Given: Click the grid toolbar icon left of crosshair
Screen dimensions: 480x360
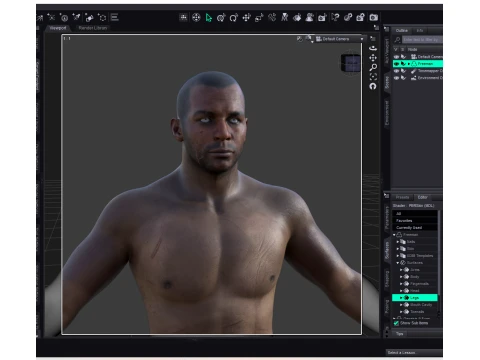Looking at the screenshot, I should [x=183, y=18].
